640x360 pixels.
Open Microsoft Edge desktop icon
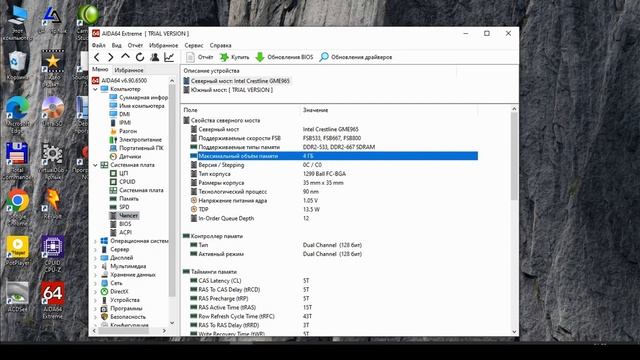click(x=18, y=115)
